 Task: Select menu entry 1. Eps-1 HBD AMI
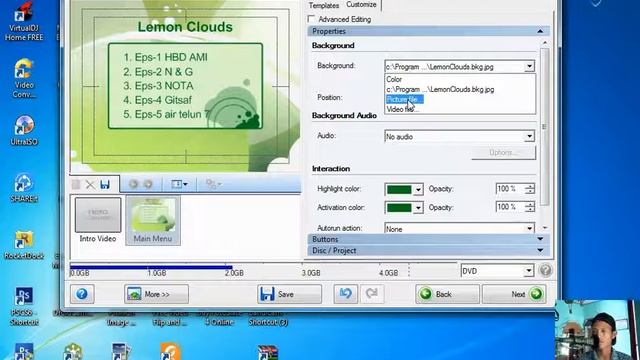[x=165, y=57]
